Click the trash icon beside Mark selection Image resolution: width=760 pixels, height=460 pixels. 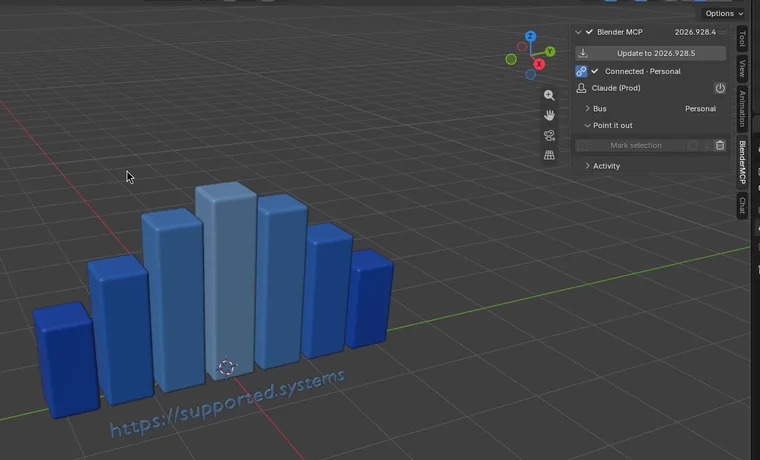pos(720,145)
